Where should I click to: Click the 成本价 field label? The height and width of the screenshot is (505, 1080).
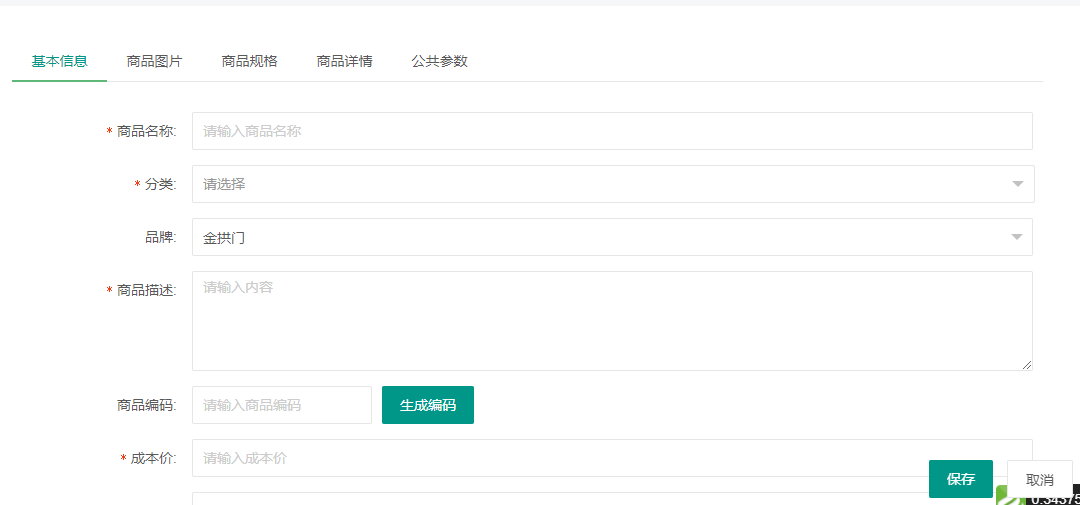(153, 458)
